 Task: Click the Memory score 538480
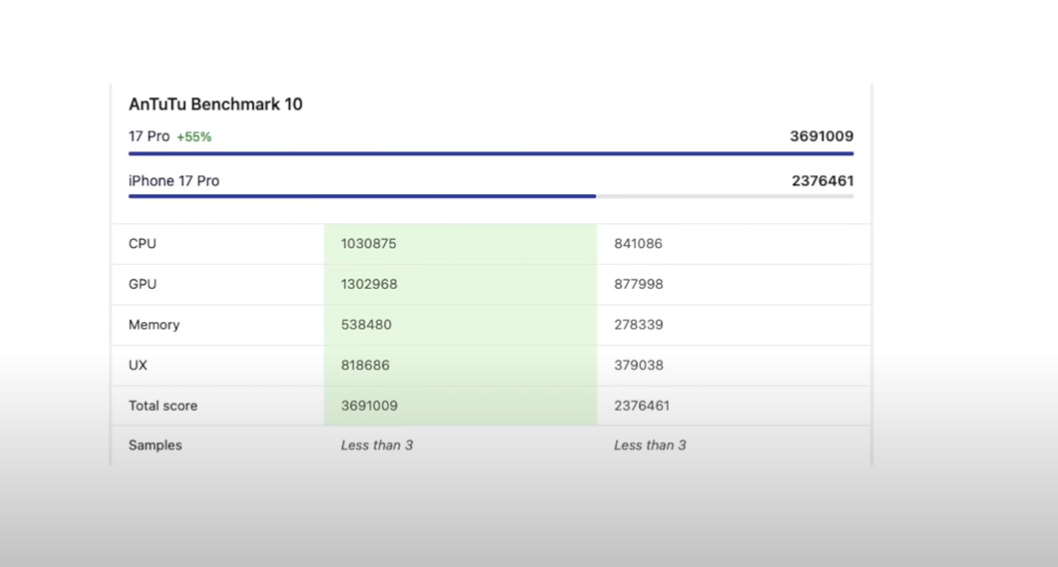pos(366,325)
